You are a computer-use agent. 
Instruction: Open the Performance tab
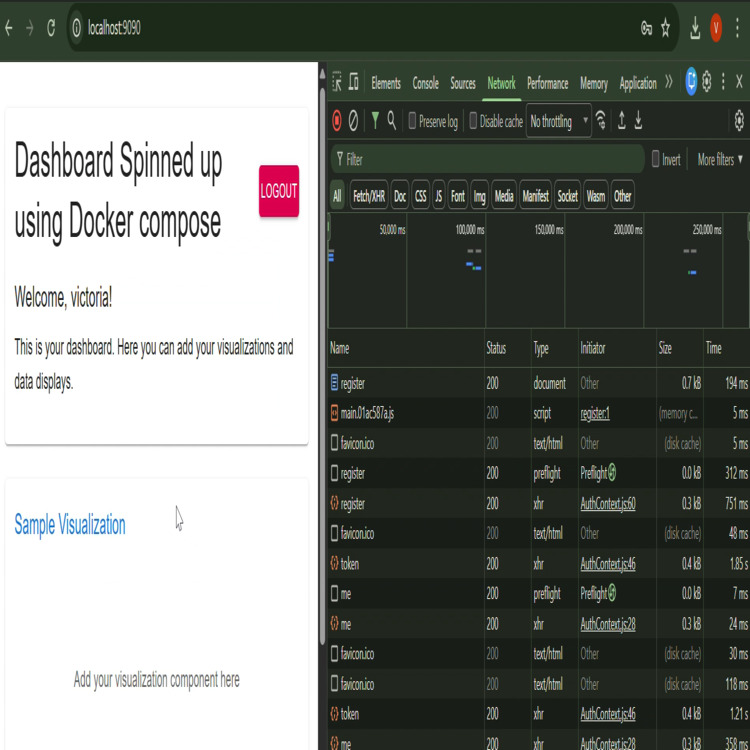(547, 83)
